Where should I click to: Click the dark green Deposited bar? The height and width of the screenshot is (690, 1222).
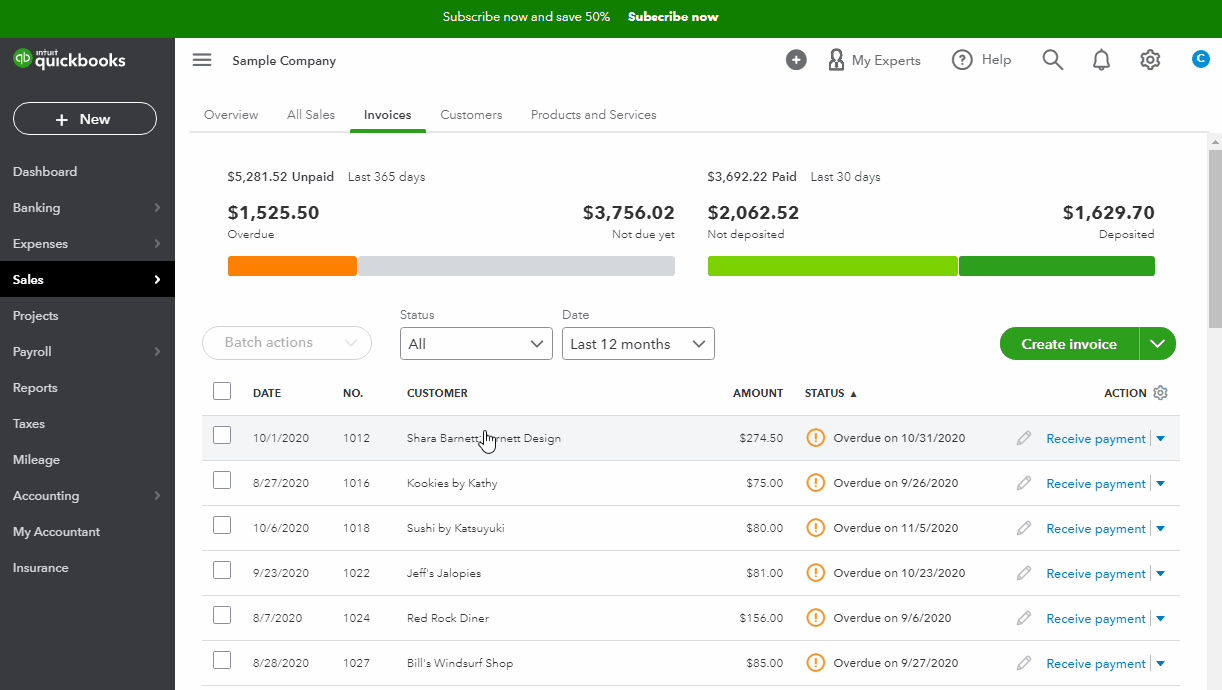[1057, 266]
